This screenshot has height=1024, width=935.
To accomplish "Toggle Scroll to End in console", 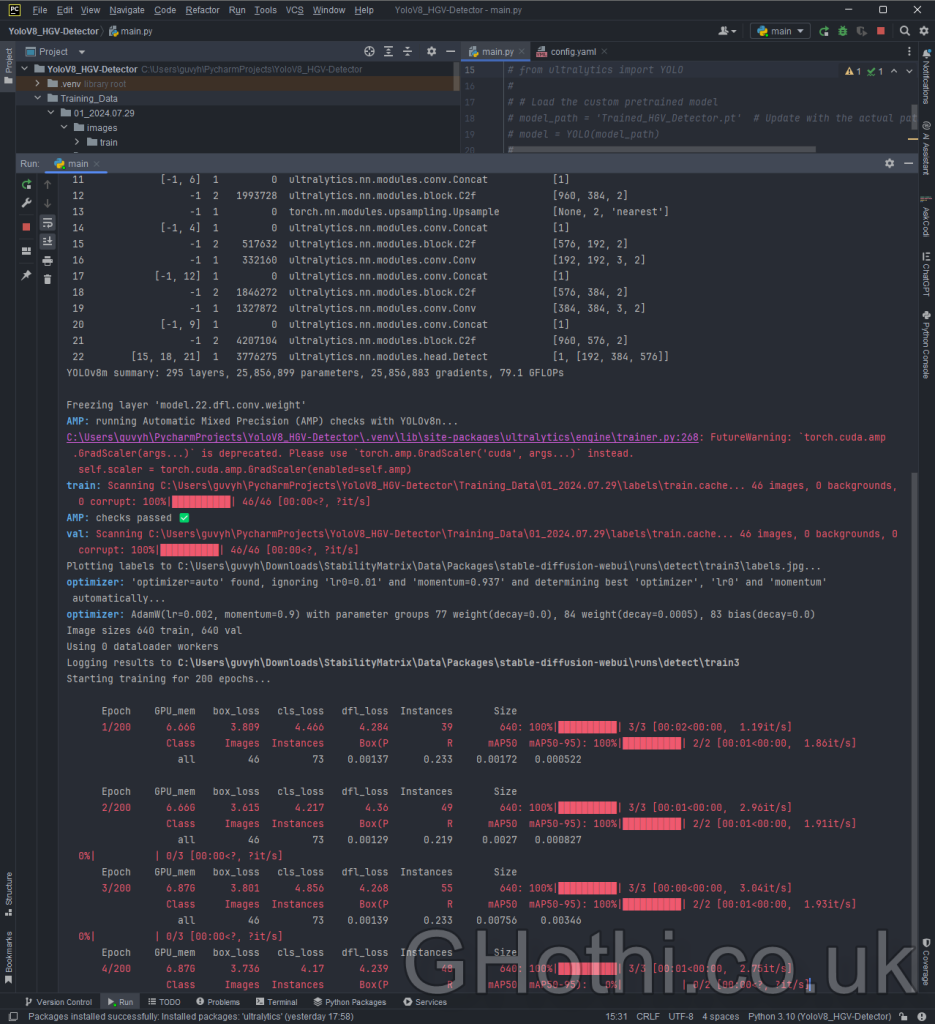I will pos(47,241).
